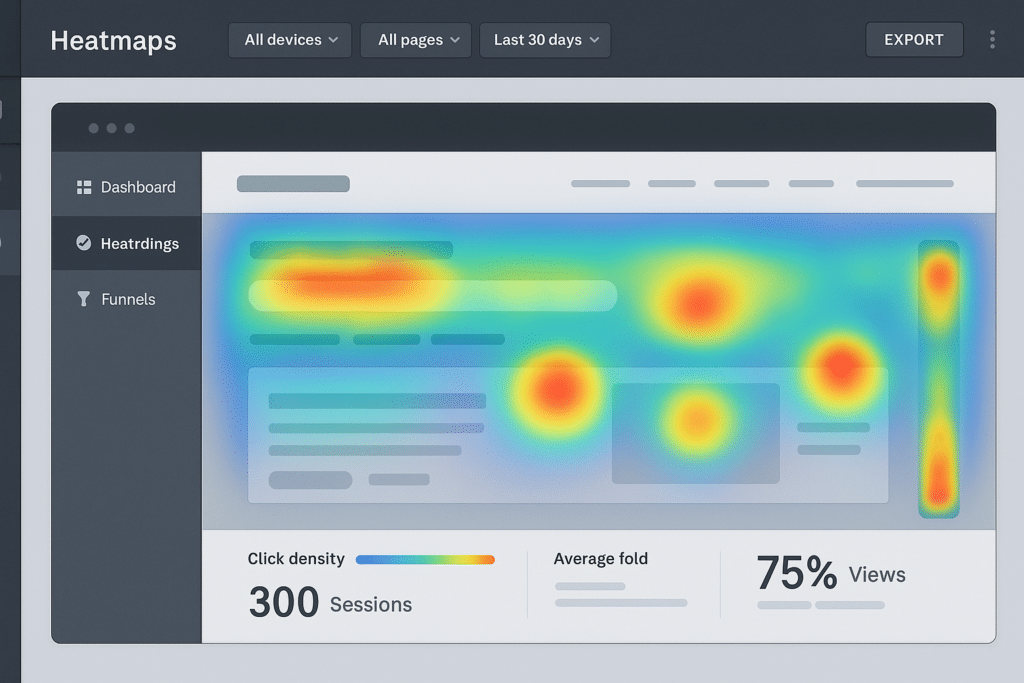Click the Average fold label
This screenshot has height=683, width=1024.
(601, 559)
